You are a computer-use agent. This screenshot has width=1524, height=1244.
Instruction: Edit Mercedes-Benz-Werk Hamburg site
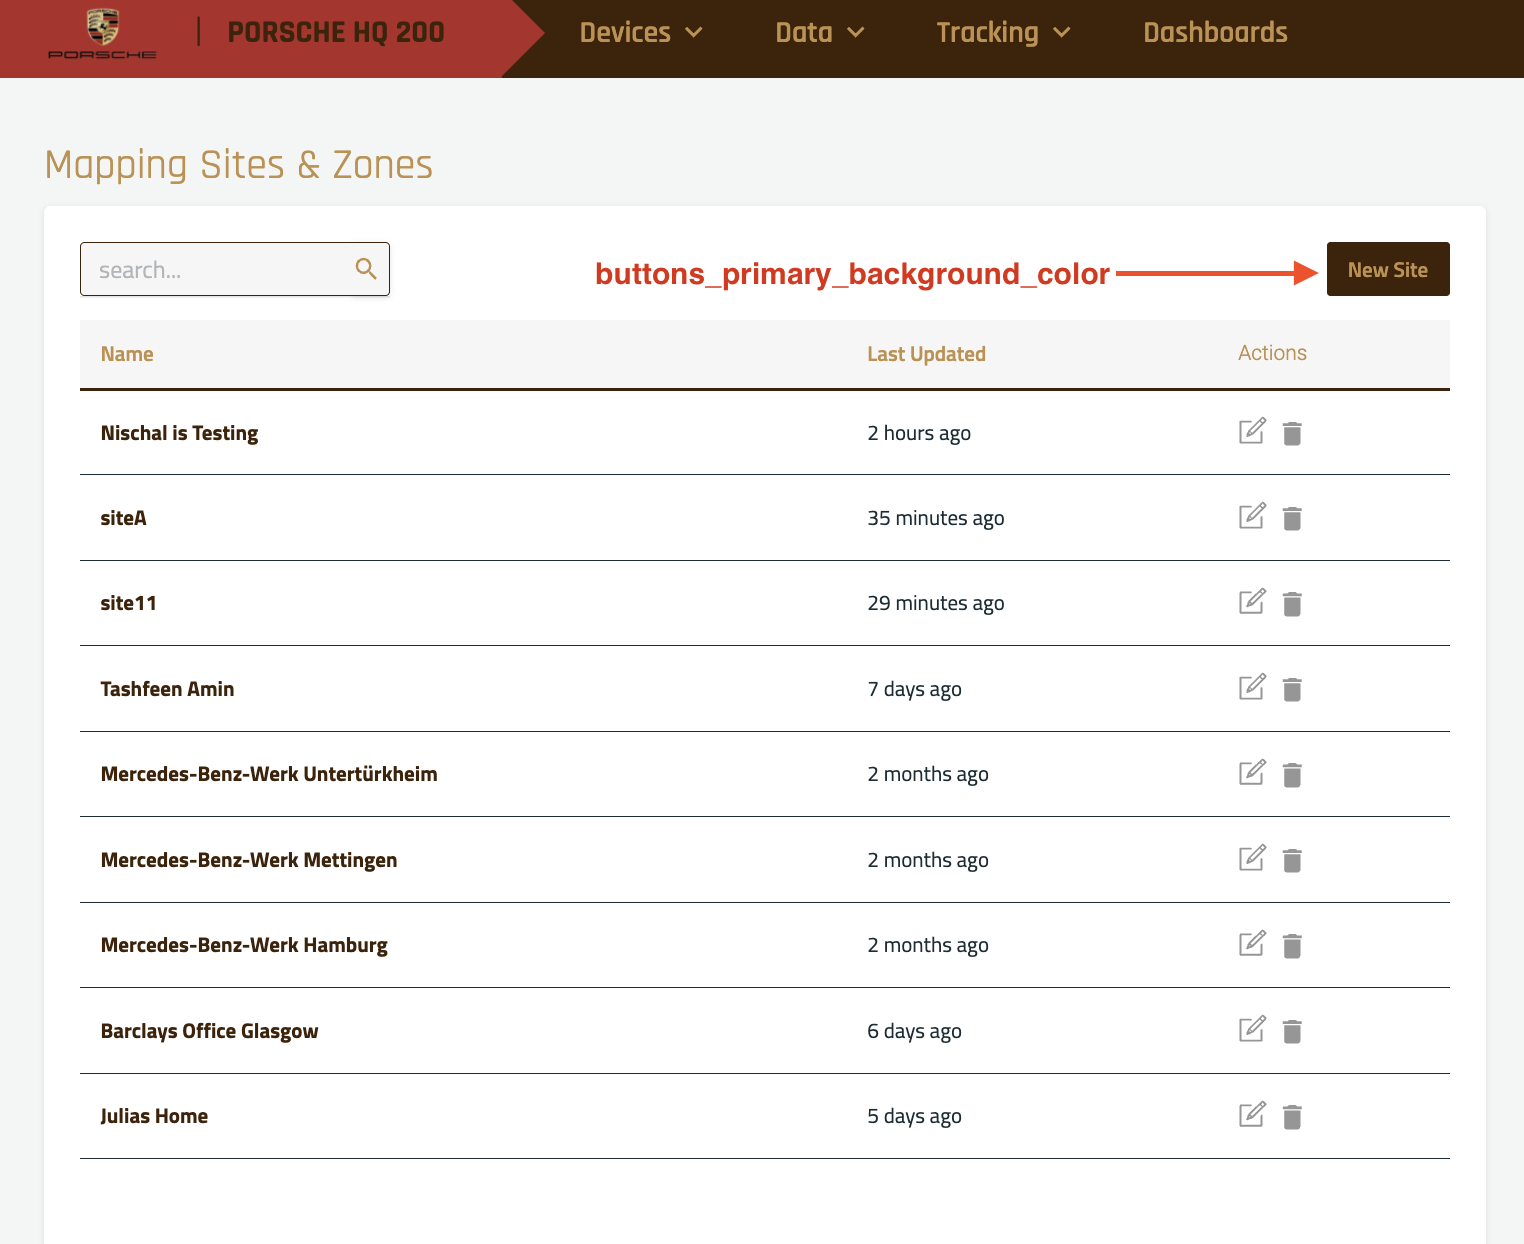[1251, 944]
